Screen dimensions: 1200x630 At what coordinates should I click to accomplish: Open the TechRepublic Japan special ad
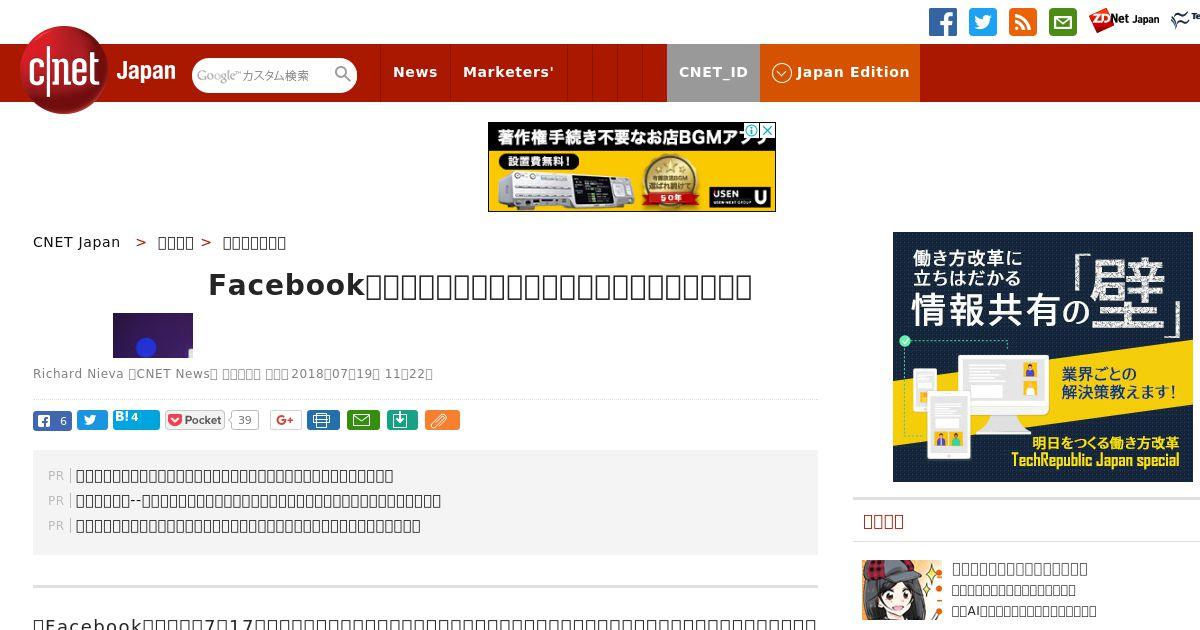point(1043,357)
